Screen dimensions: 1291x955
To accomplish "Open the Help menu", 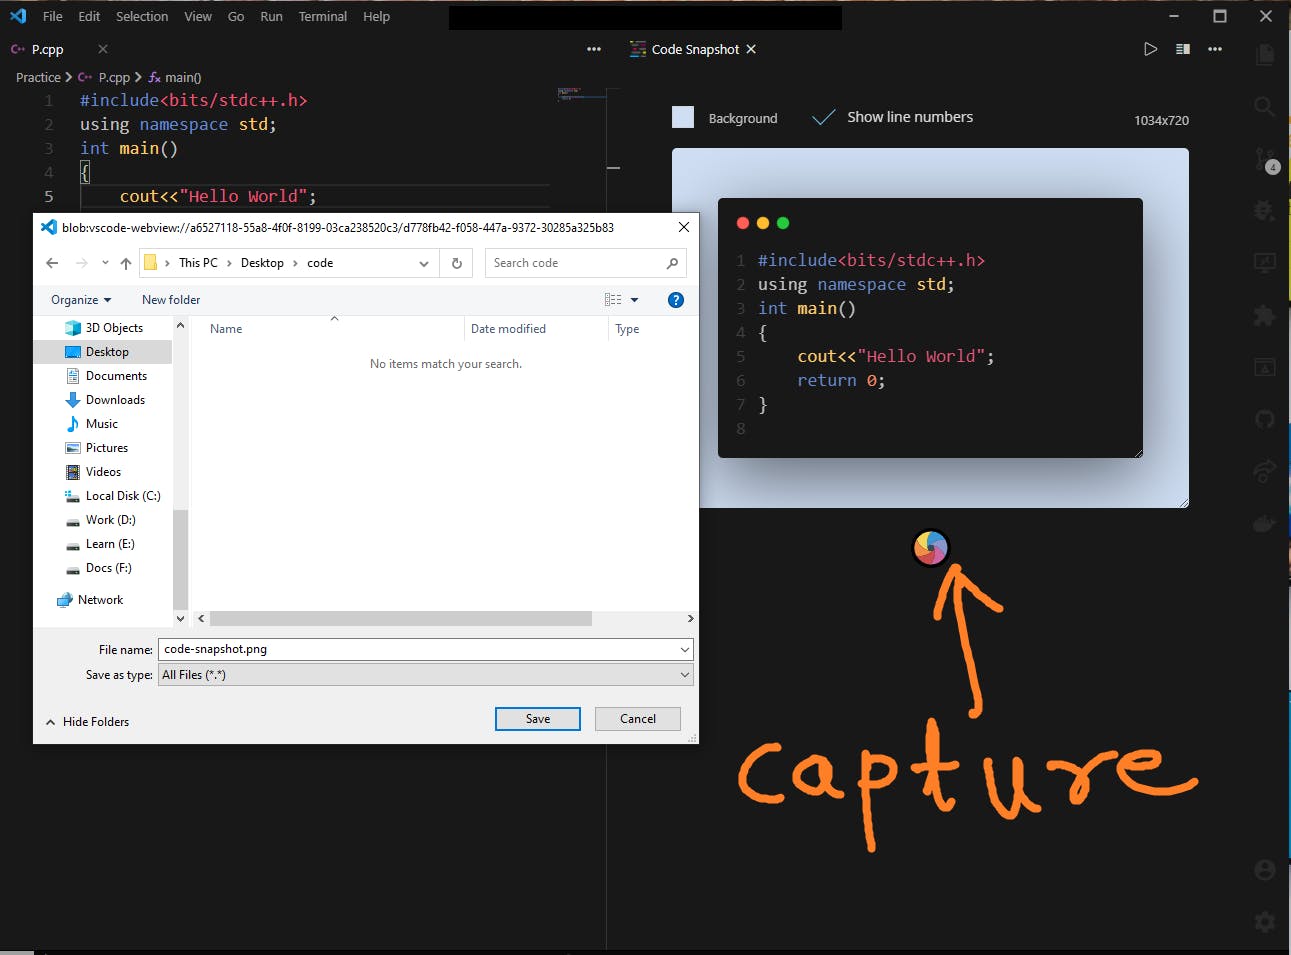I will coord(376,16).
